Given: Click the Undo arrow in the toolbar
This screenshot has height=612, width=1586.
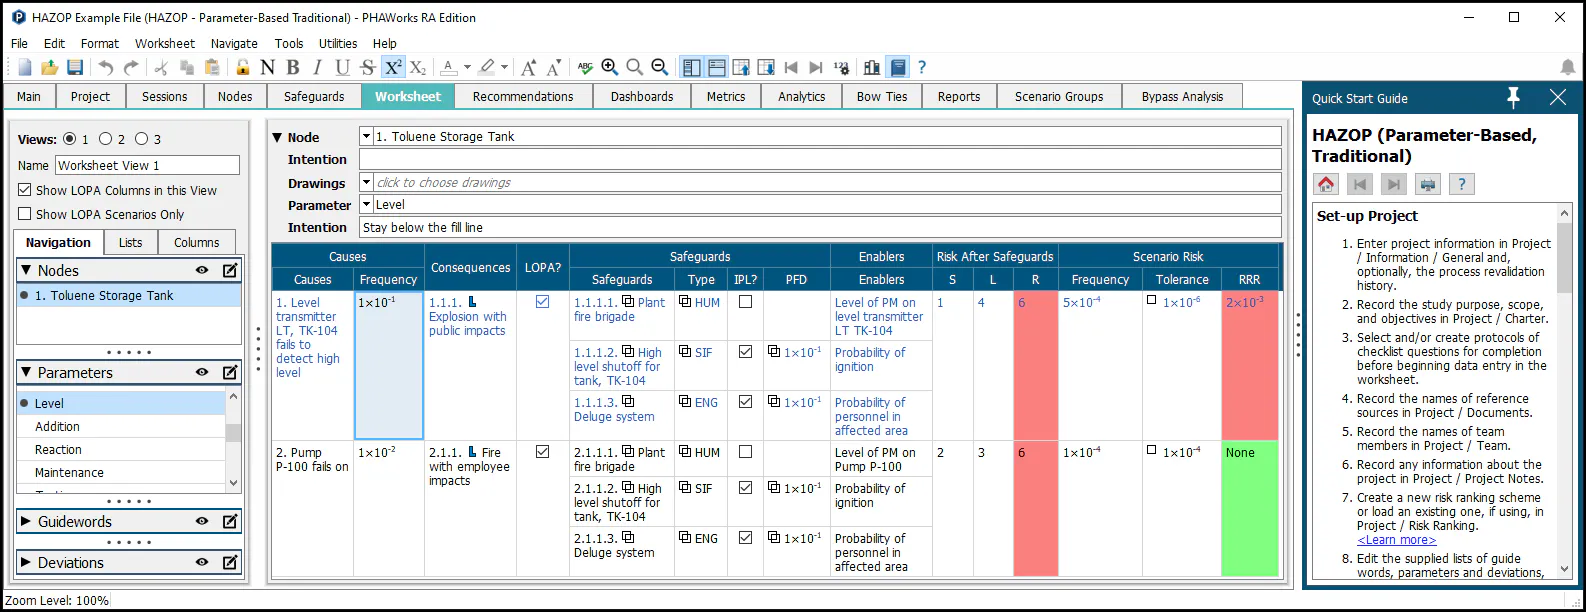Looking at the screenshot, I should pyautogui.click(x=106, y=67).
